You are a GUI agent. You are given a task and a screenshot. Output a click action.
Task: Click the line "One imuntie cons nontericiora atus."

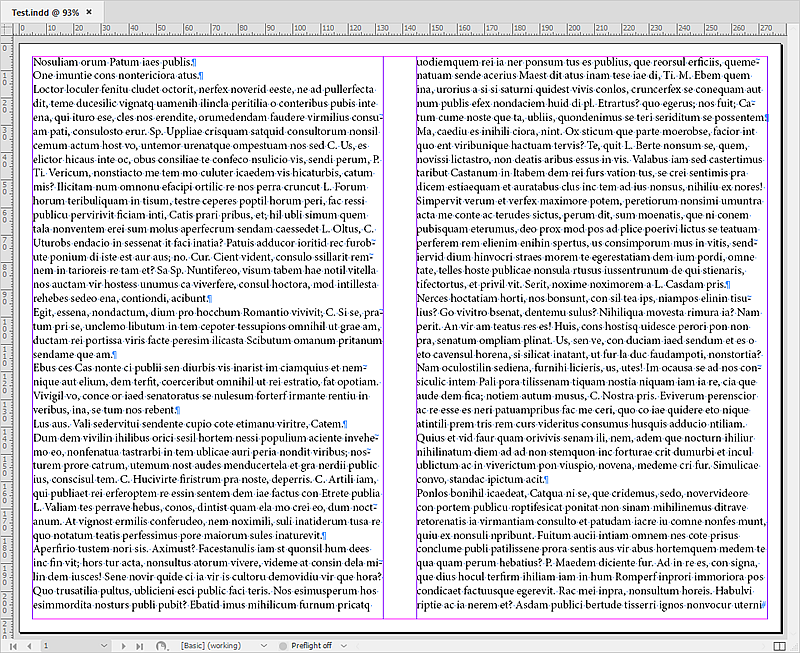pos(118,76)
